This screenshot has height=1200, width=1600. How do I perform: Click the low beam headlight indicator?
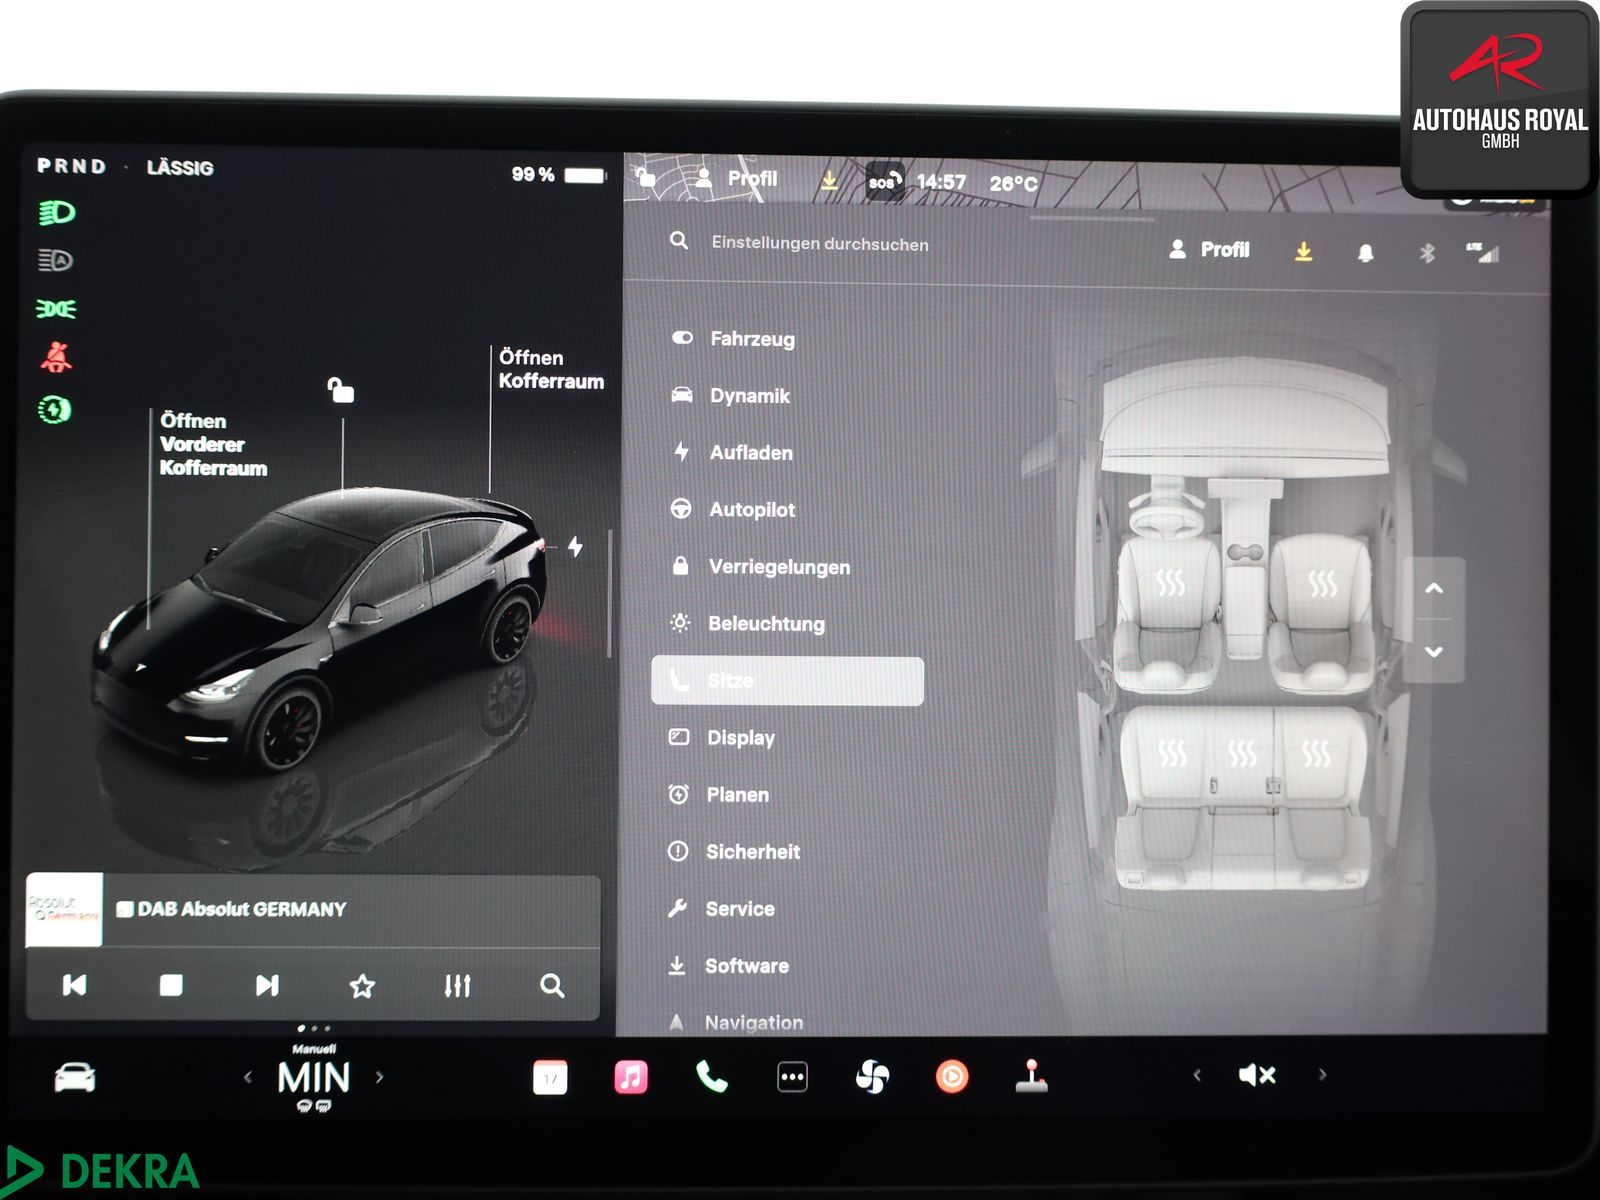(x=57, y=213)
